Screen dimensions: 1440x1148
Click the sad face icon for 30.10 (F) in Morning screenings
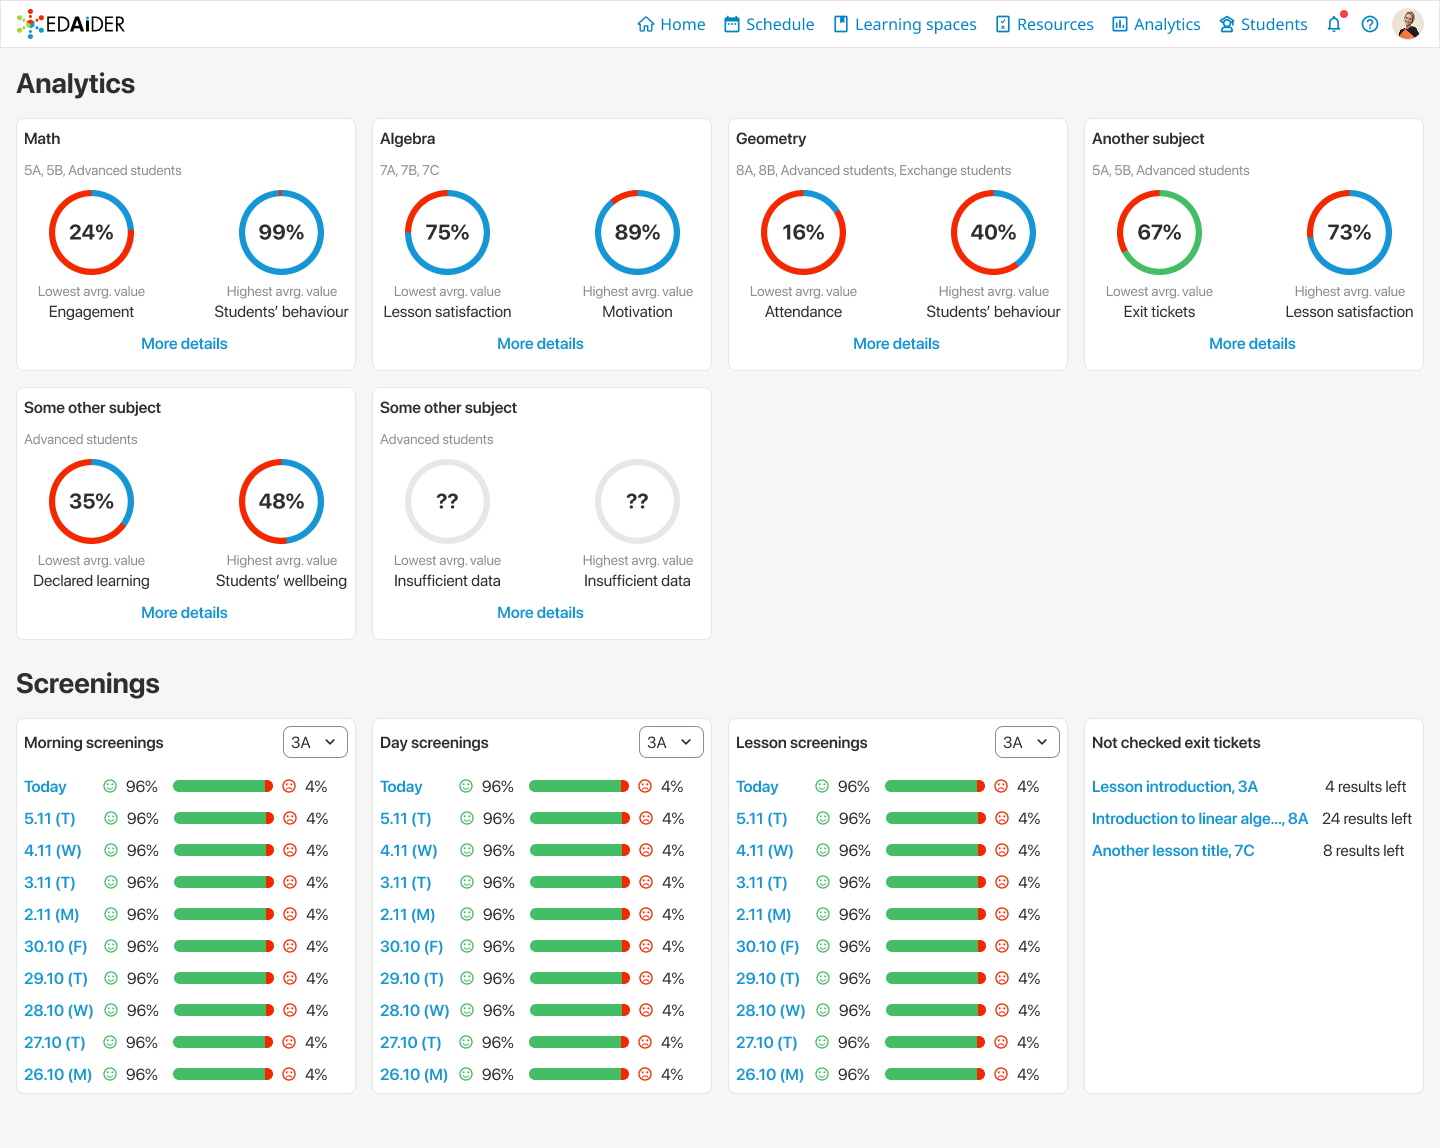point(290,946)
